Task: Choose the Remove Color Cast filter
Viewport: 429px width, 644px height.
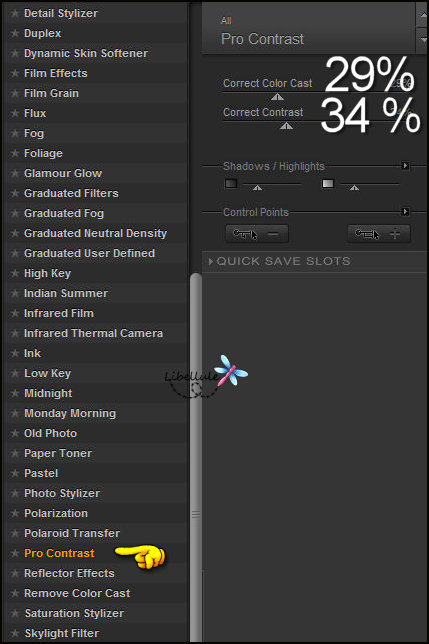Action: click(77, 593)
